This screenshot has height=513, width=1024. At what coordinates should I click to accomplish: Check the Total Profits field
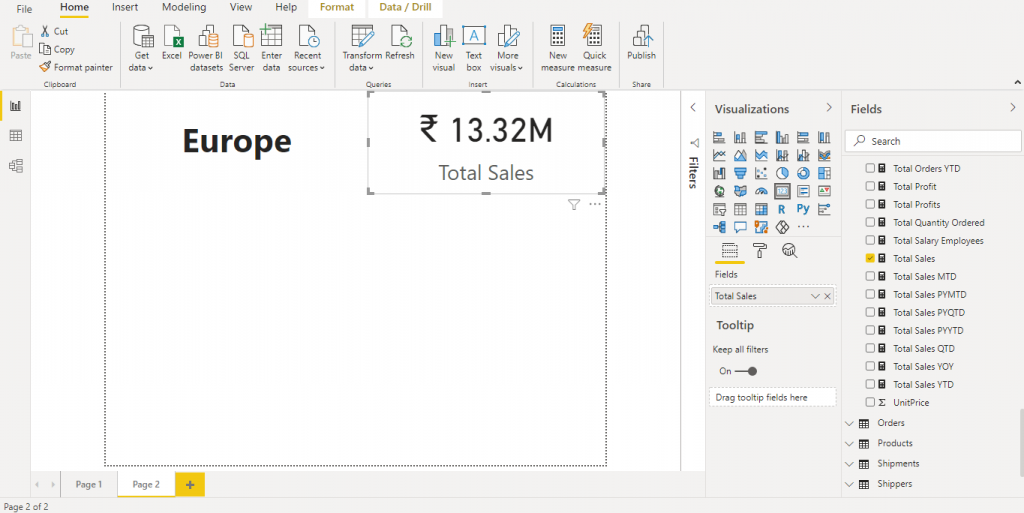(x=870, y=204)
